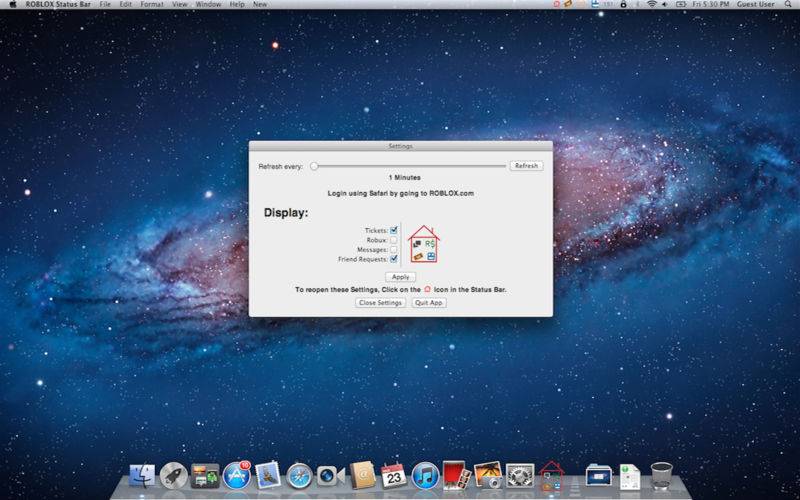Click the "1 Minutes" label

(x=405, y=178)
